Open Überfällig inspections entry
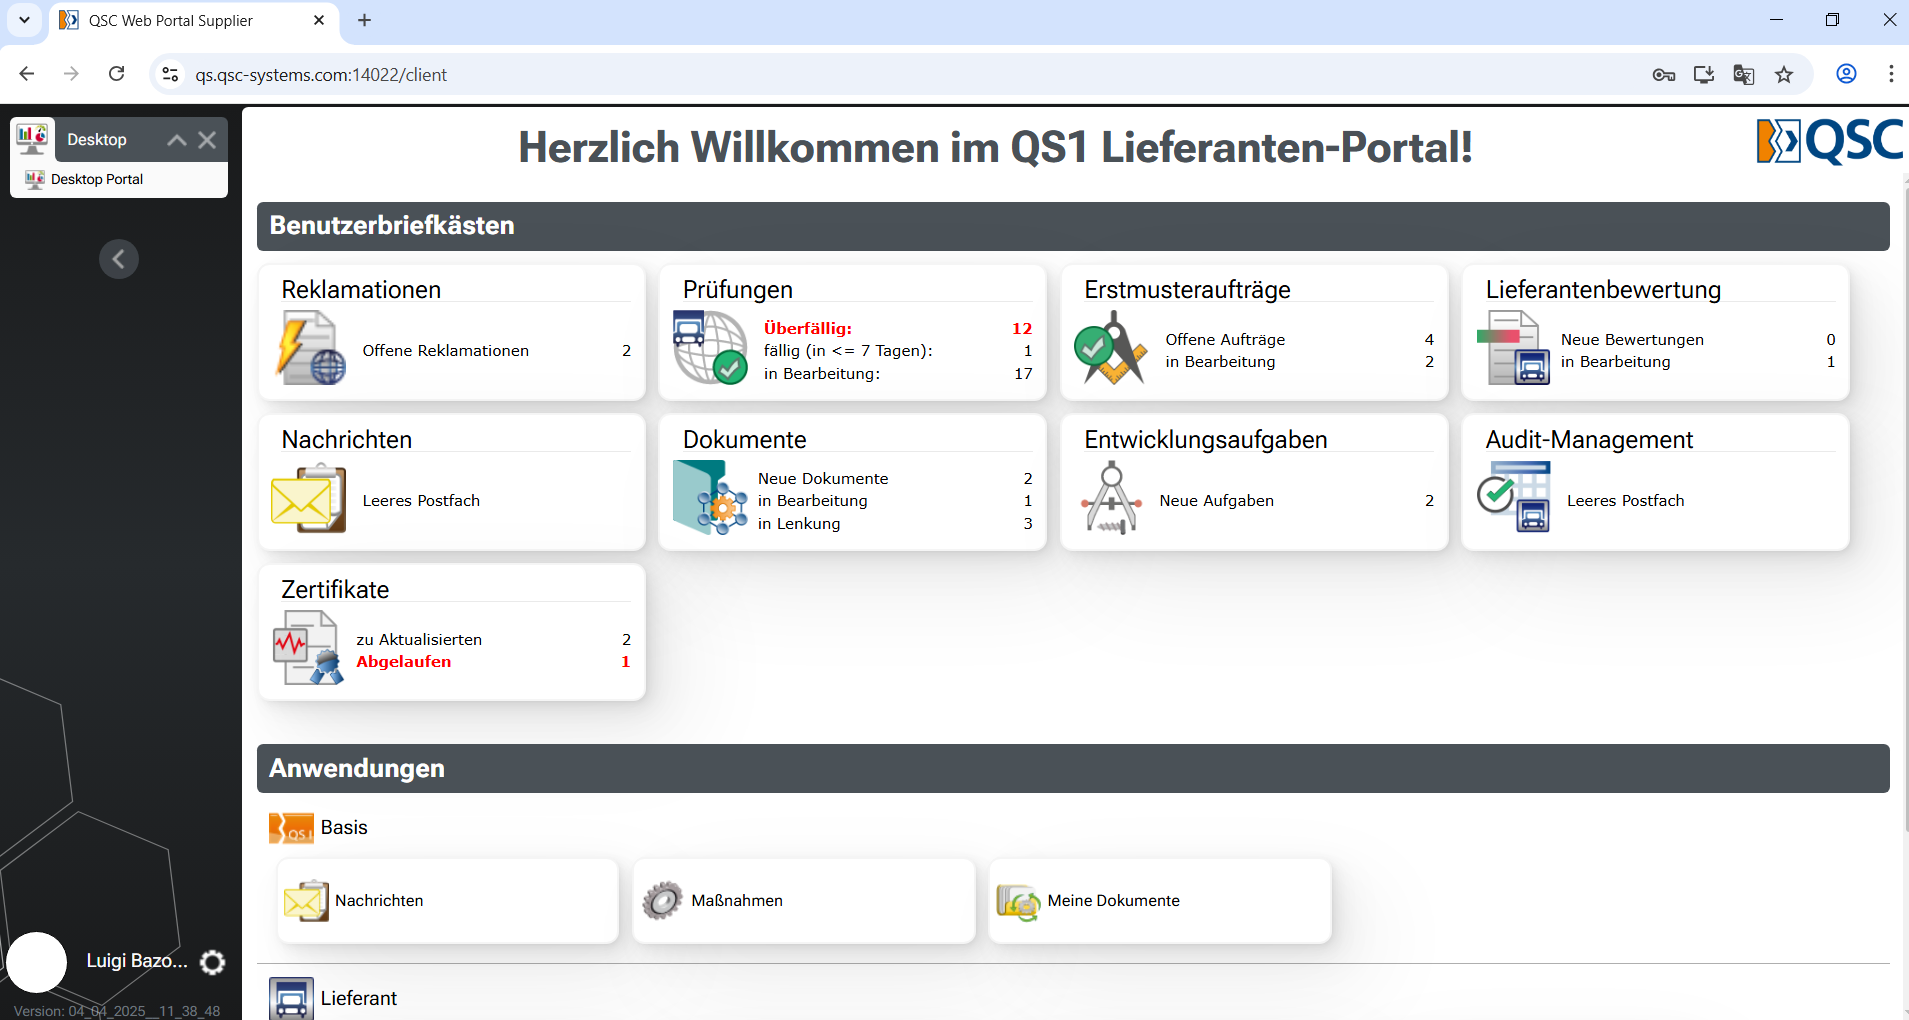The height and width of the screenshot is (1020, 1909). 898,328
